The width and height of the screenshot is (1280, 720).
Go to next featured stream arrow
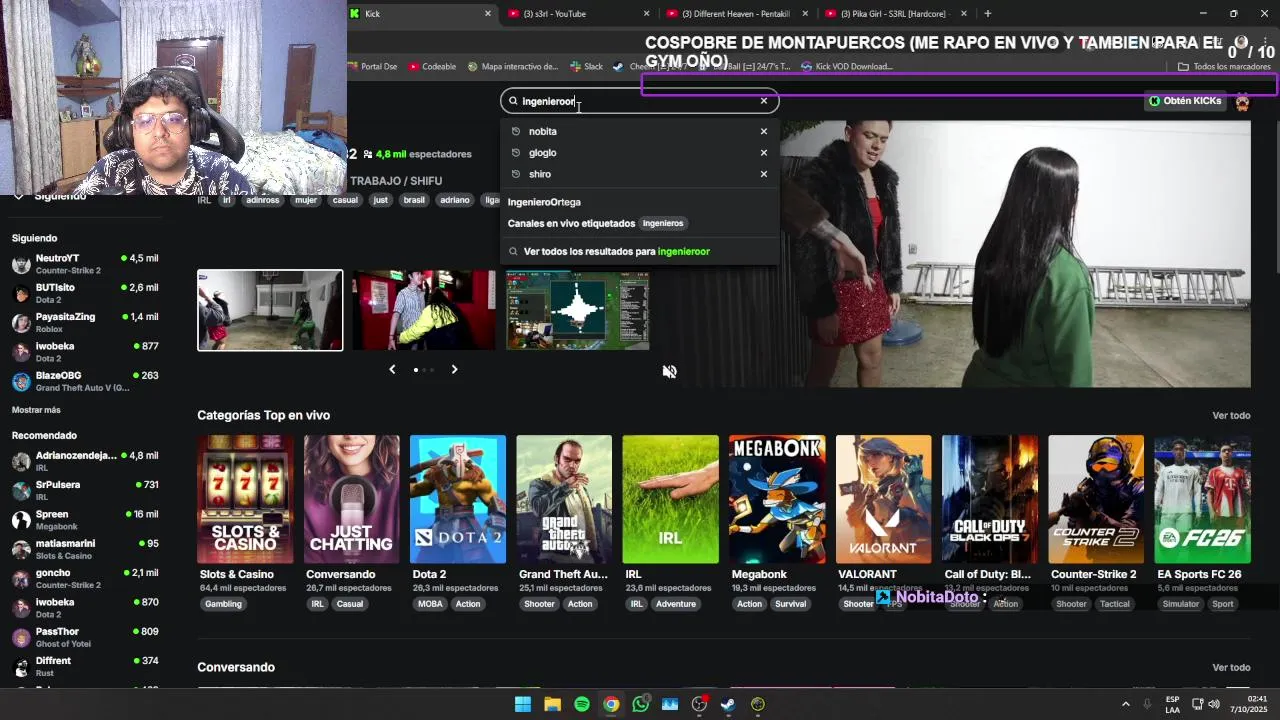coord(454,369)
